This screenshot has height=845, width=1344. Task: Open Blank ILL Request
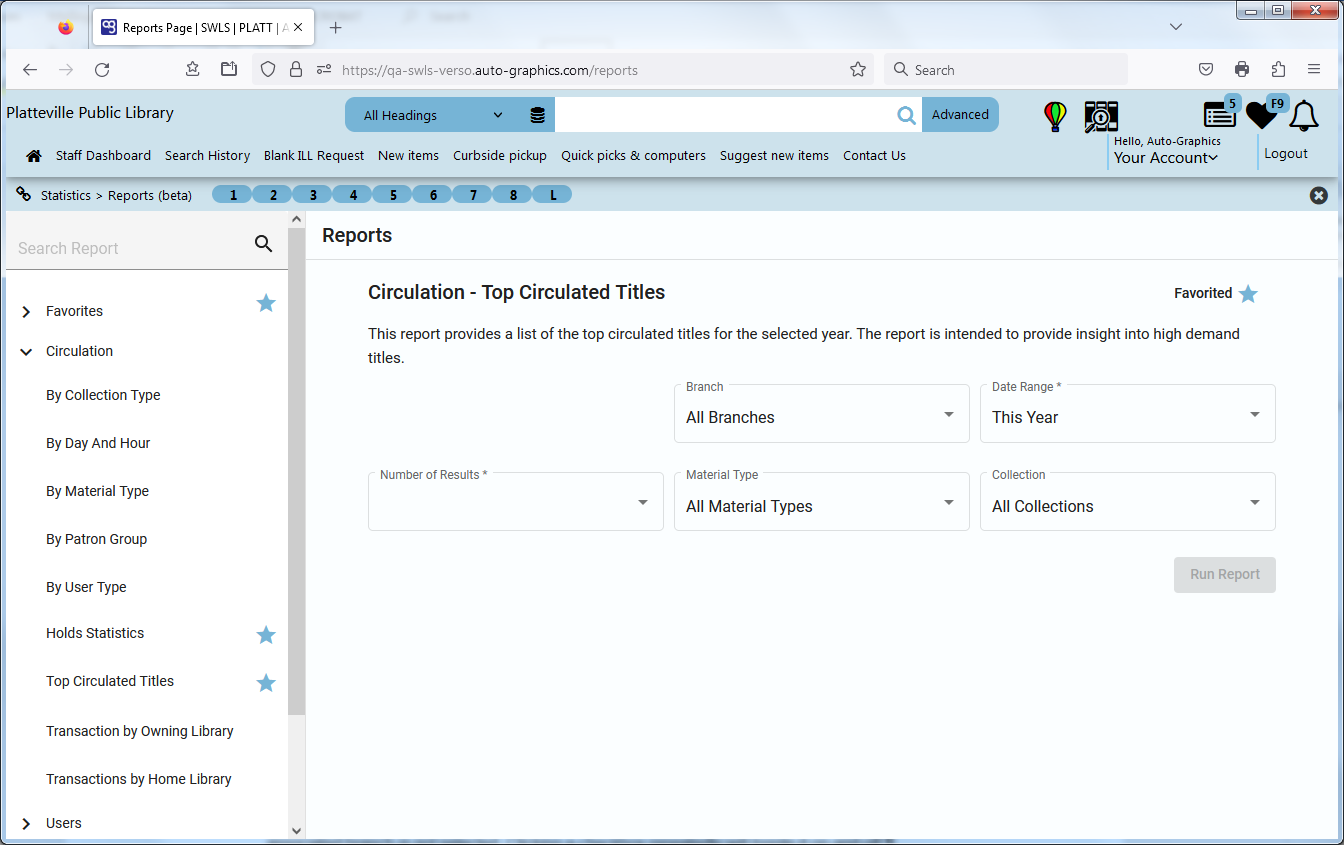pyautogui.click(x=314, y=155)
